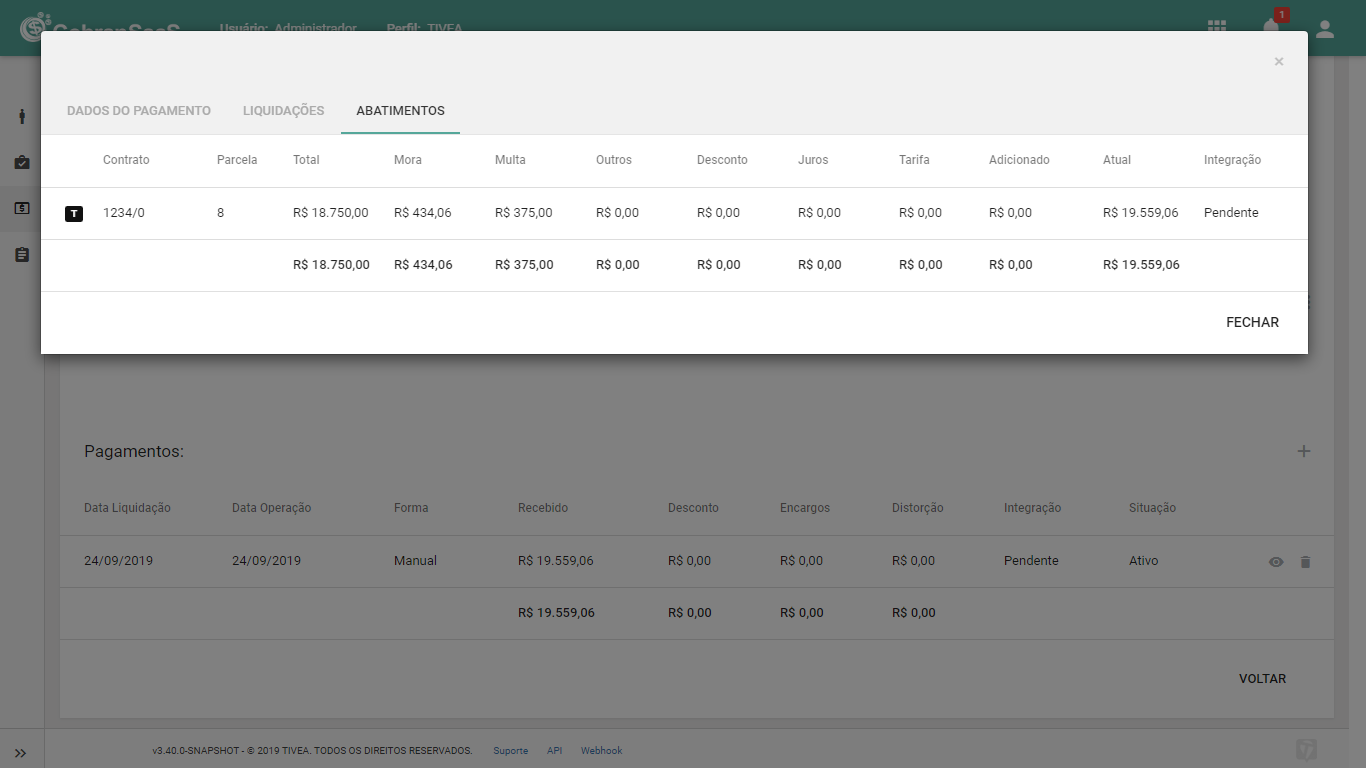Open the user account icon in the top bar
Screen dimensions: 1366x768
pyautogui.click(x=1325, y=29)
